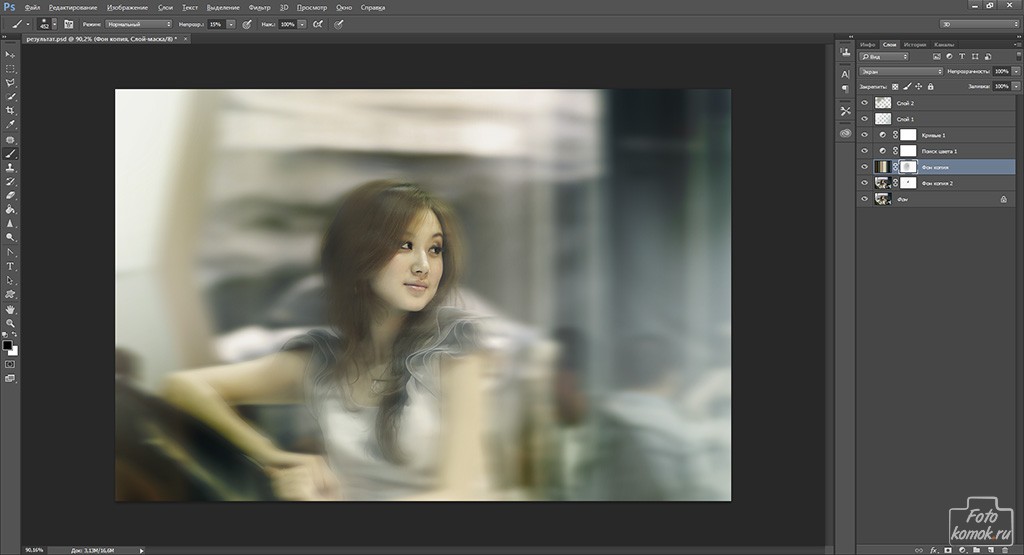
Task: Filter layers by pixel layers icon
Action: 936,57
